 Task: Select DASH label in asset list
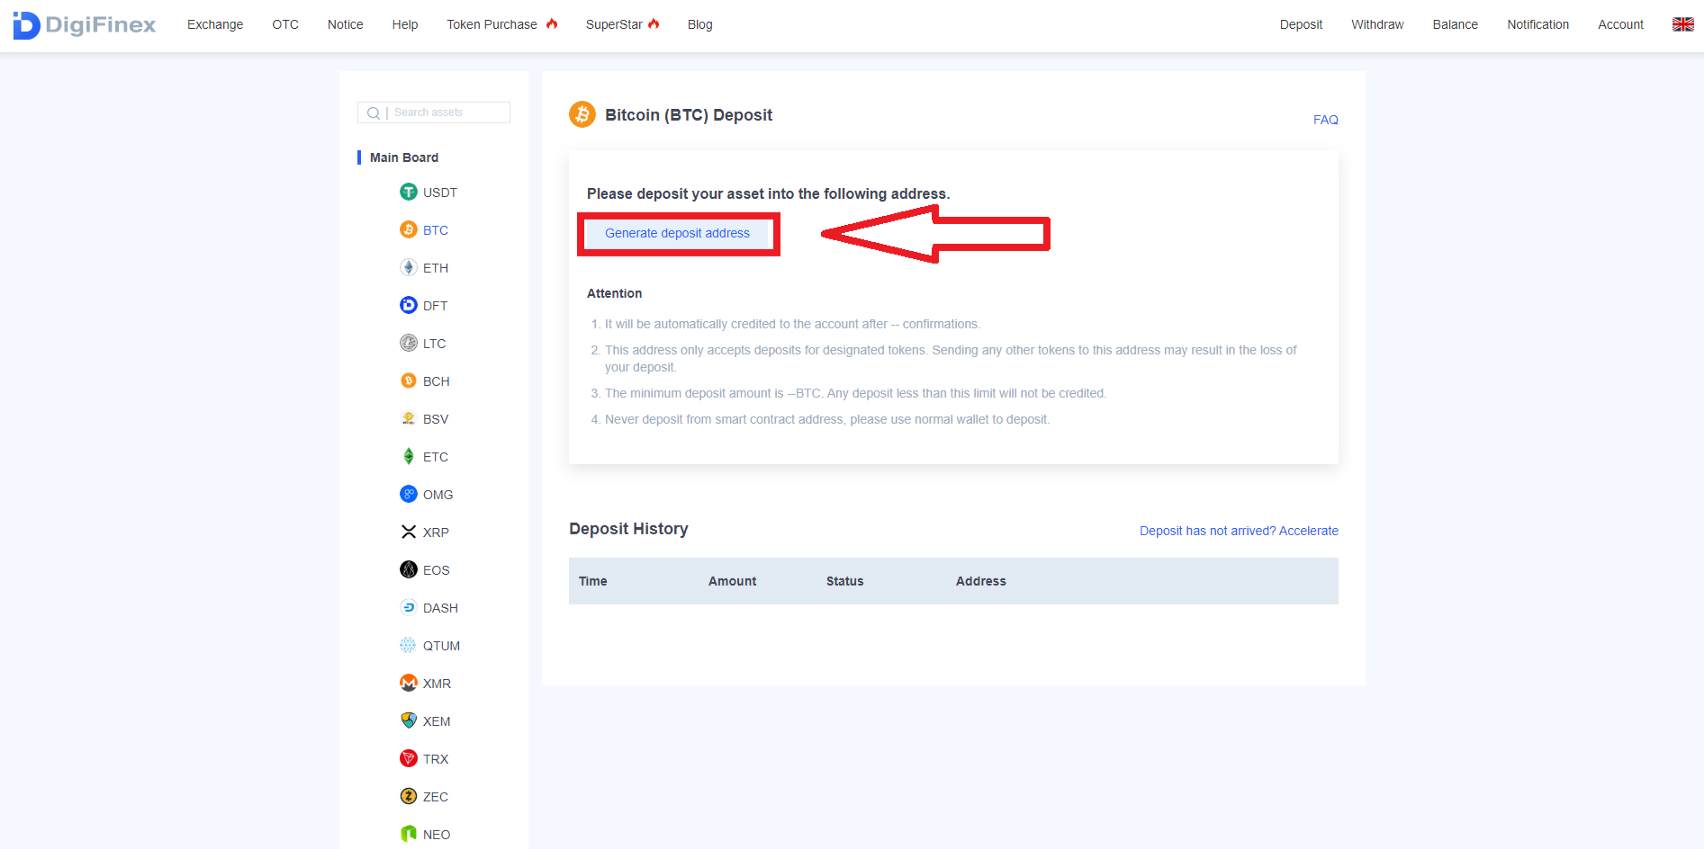point(440,608)
